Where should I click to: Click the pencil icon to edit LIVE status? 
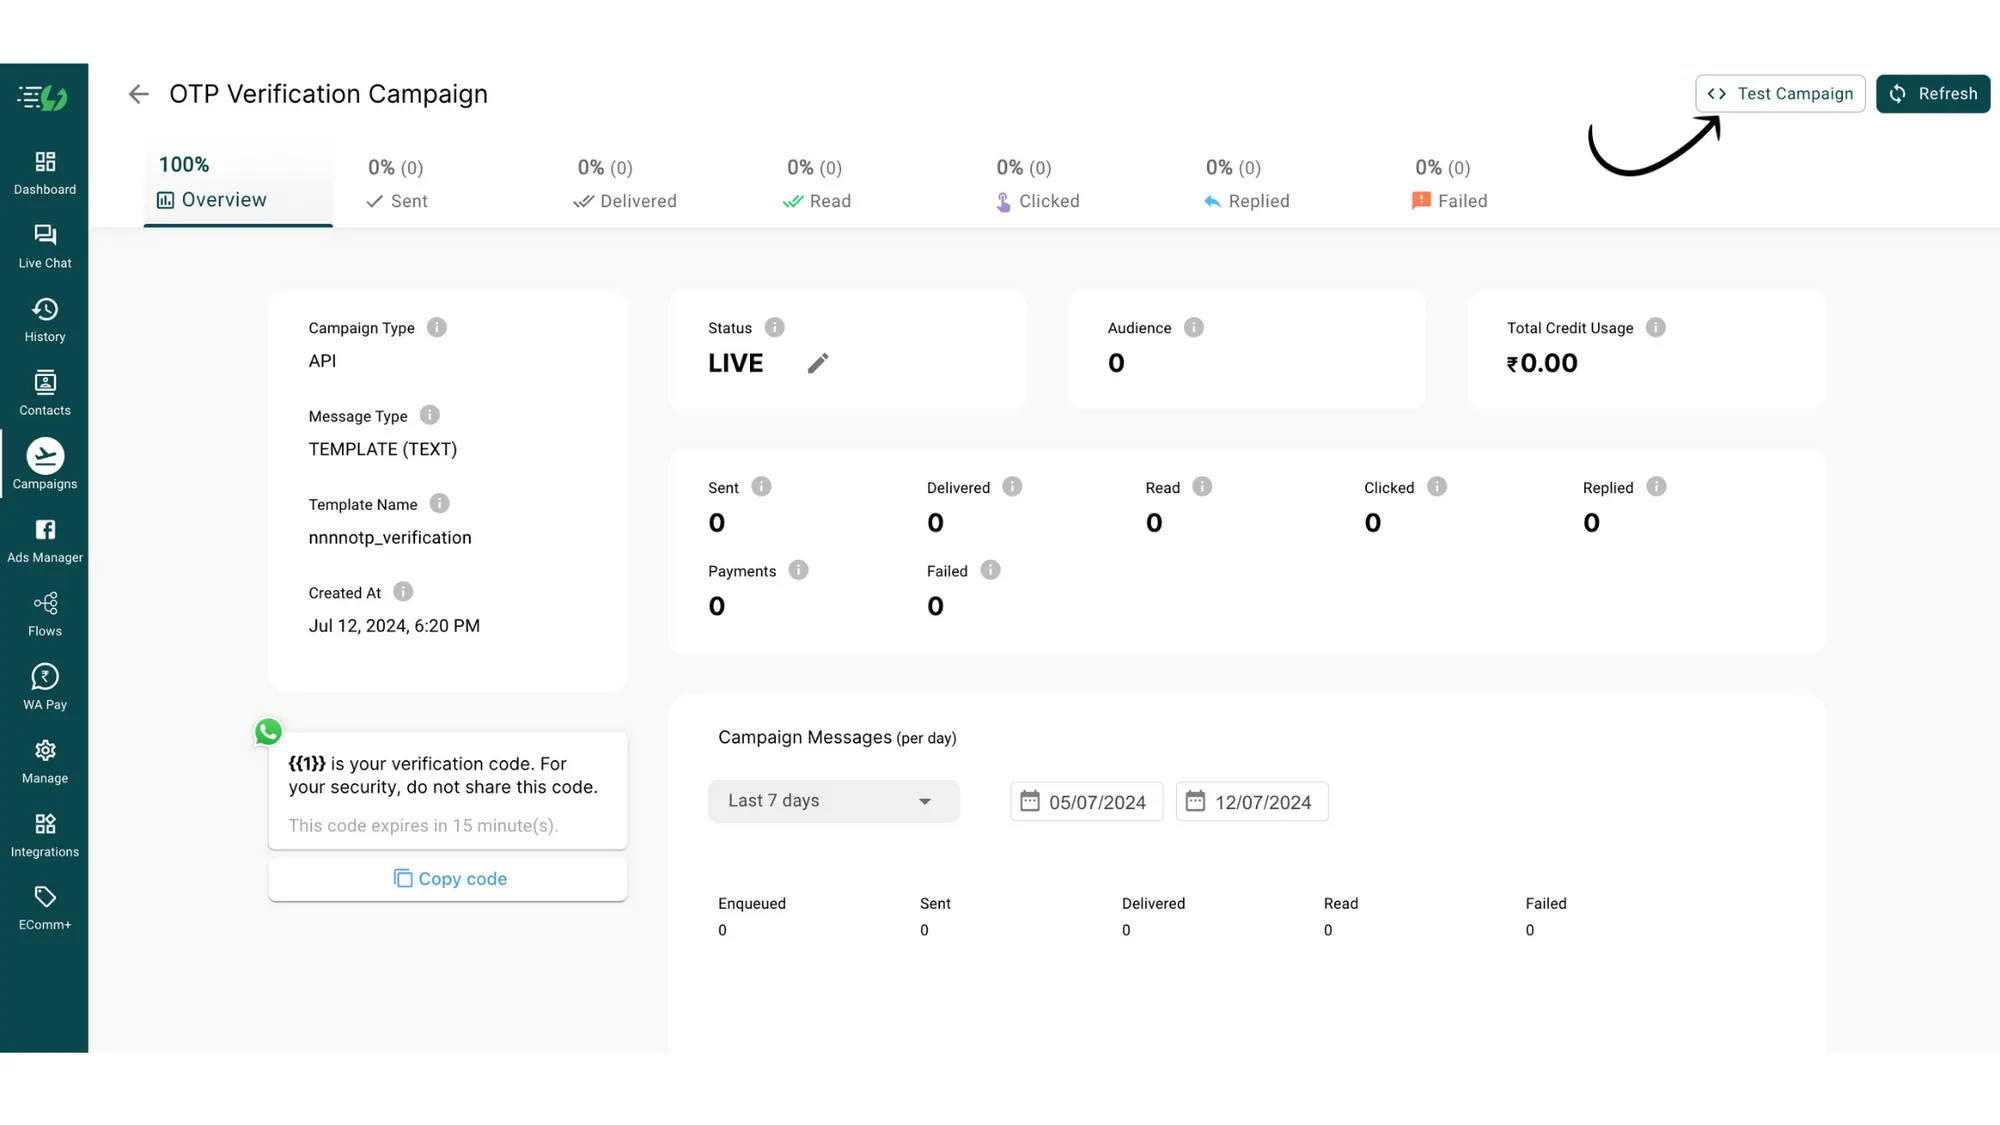pos(818,363)
